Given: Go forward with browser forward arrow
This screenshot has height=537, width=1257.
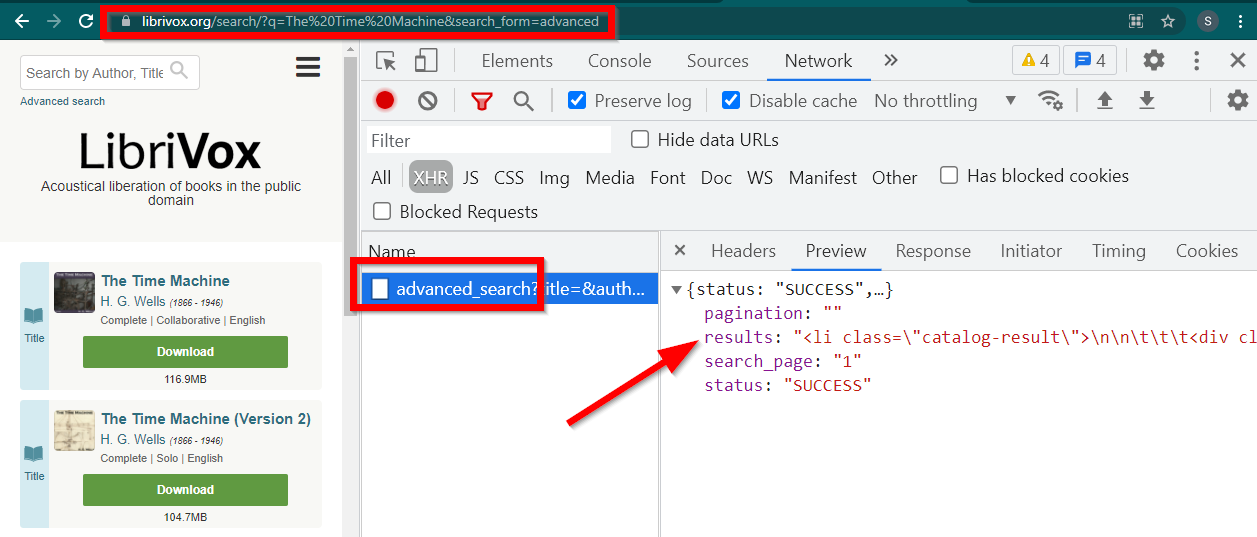Looking at the screenshot, I should [54, 21].
